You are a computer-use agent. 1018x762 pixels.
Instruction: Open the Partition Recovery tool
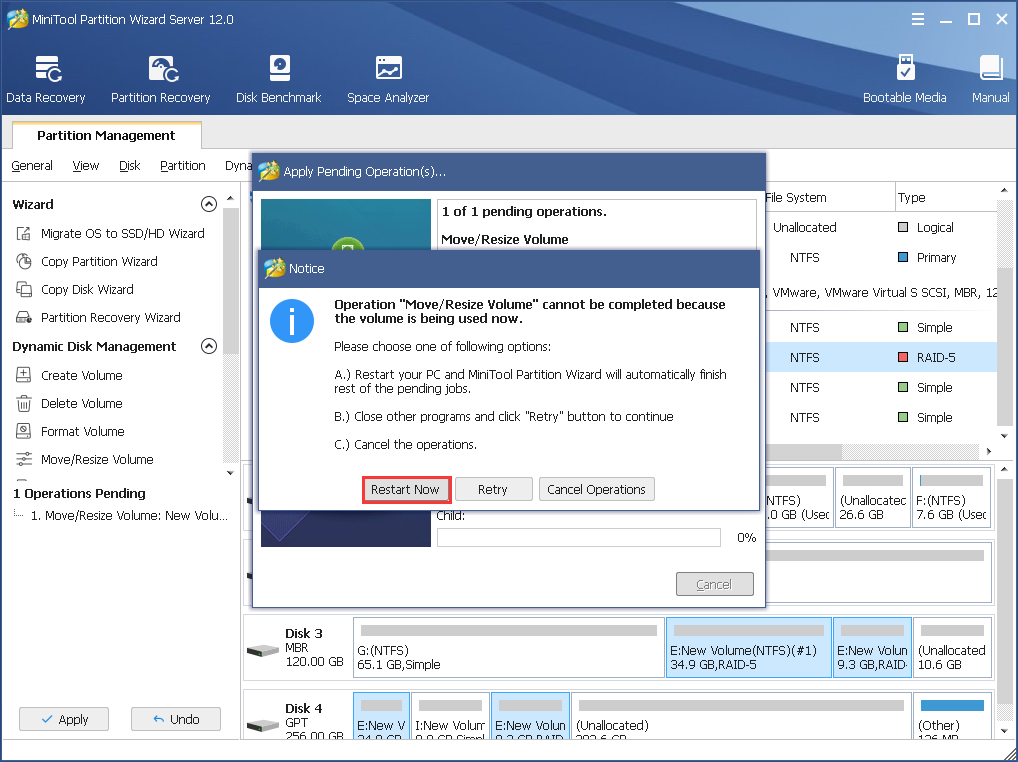[160, 78]
